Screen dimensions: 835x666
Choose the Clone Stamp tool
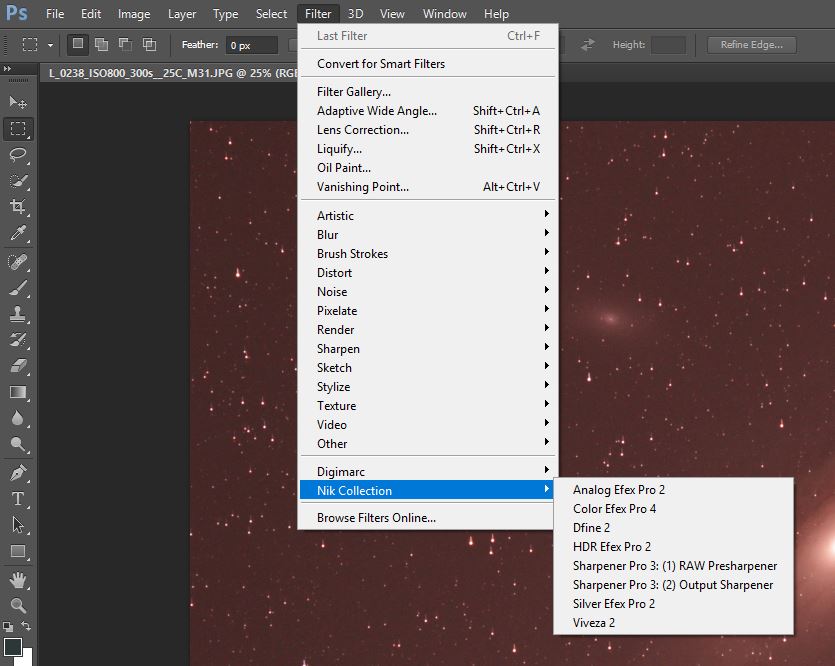(x=18, y=314)
